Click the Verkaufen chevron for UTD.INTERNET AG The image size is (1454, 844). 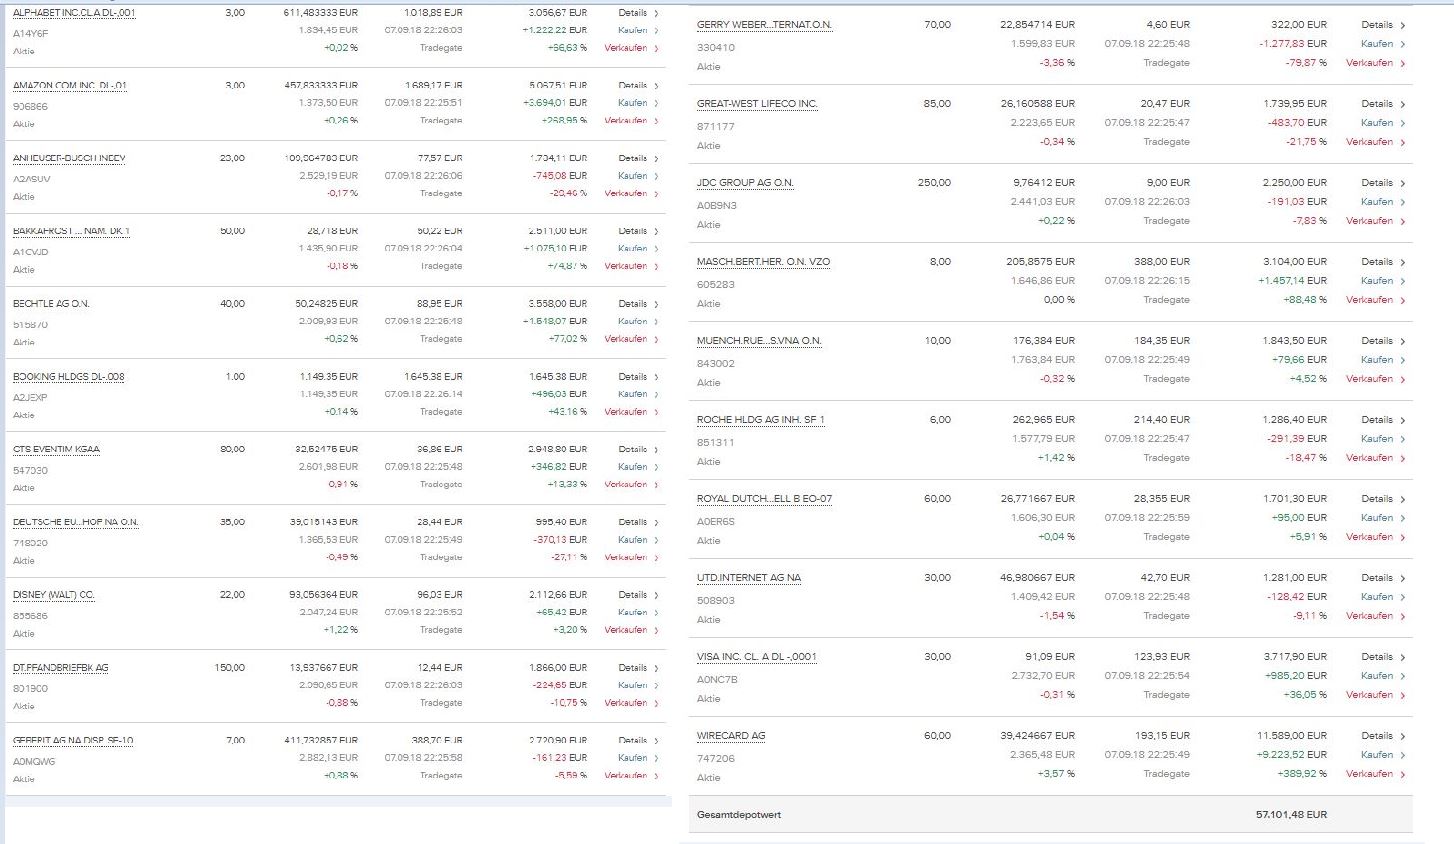coord(1403,617)
